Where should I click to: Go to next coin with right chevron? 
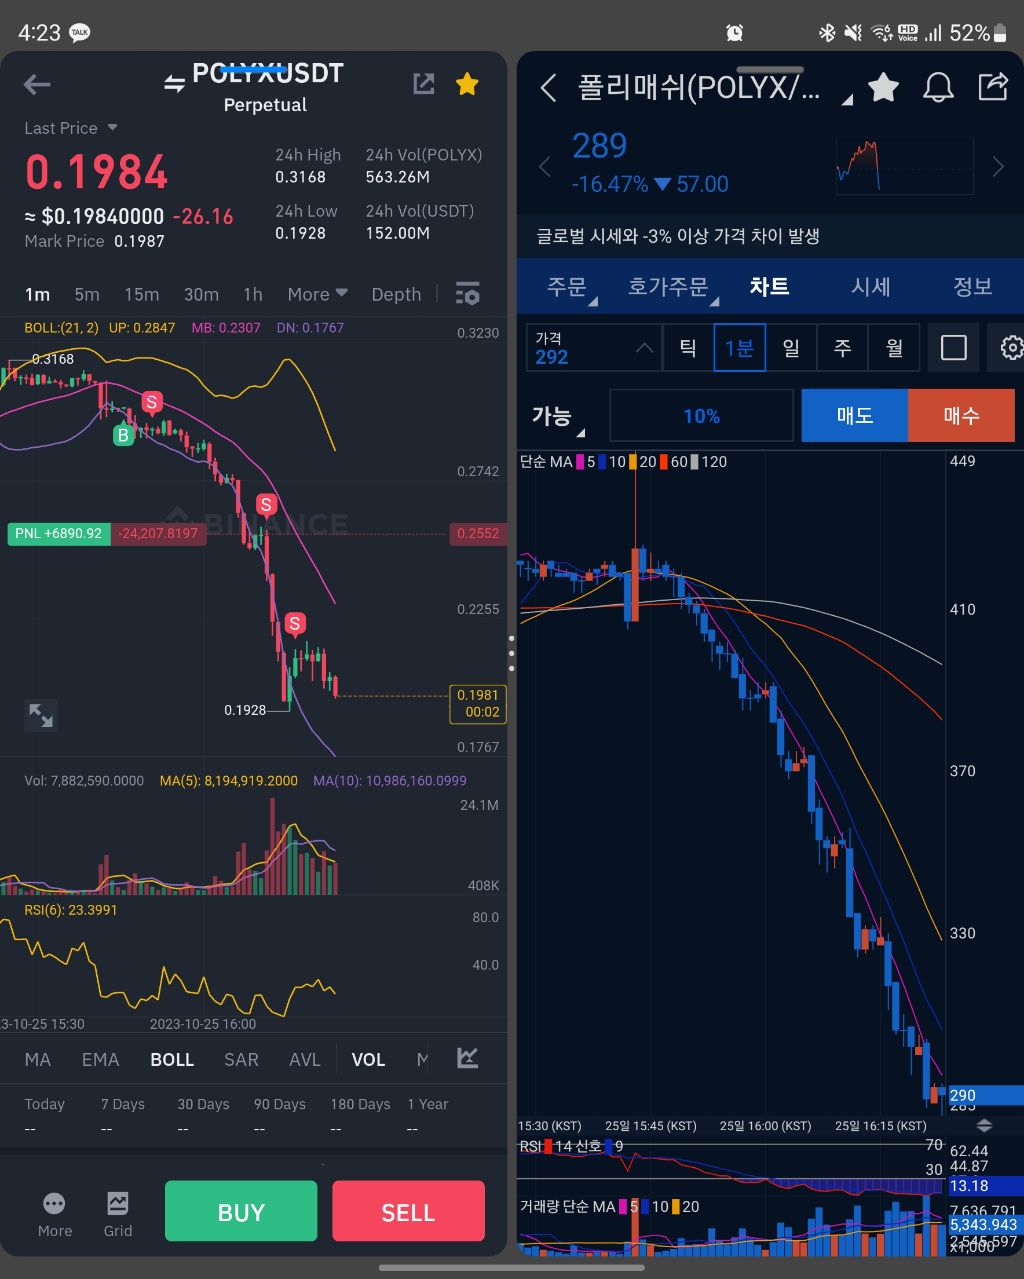tap(997, 167)
